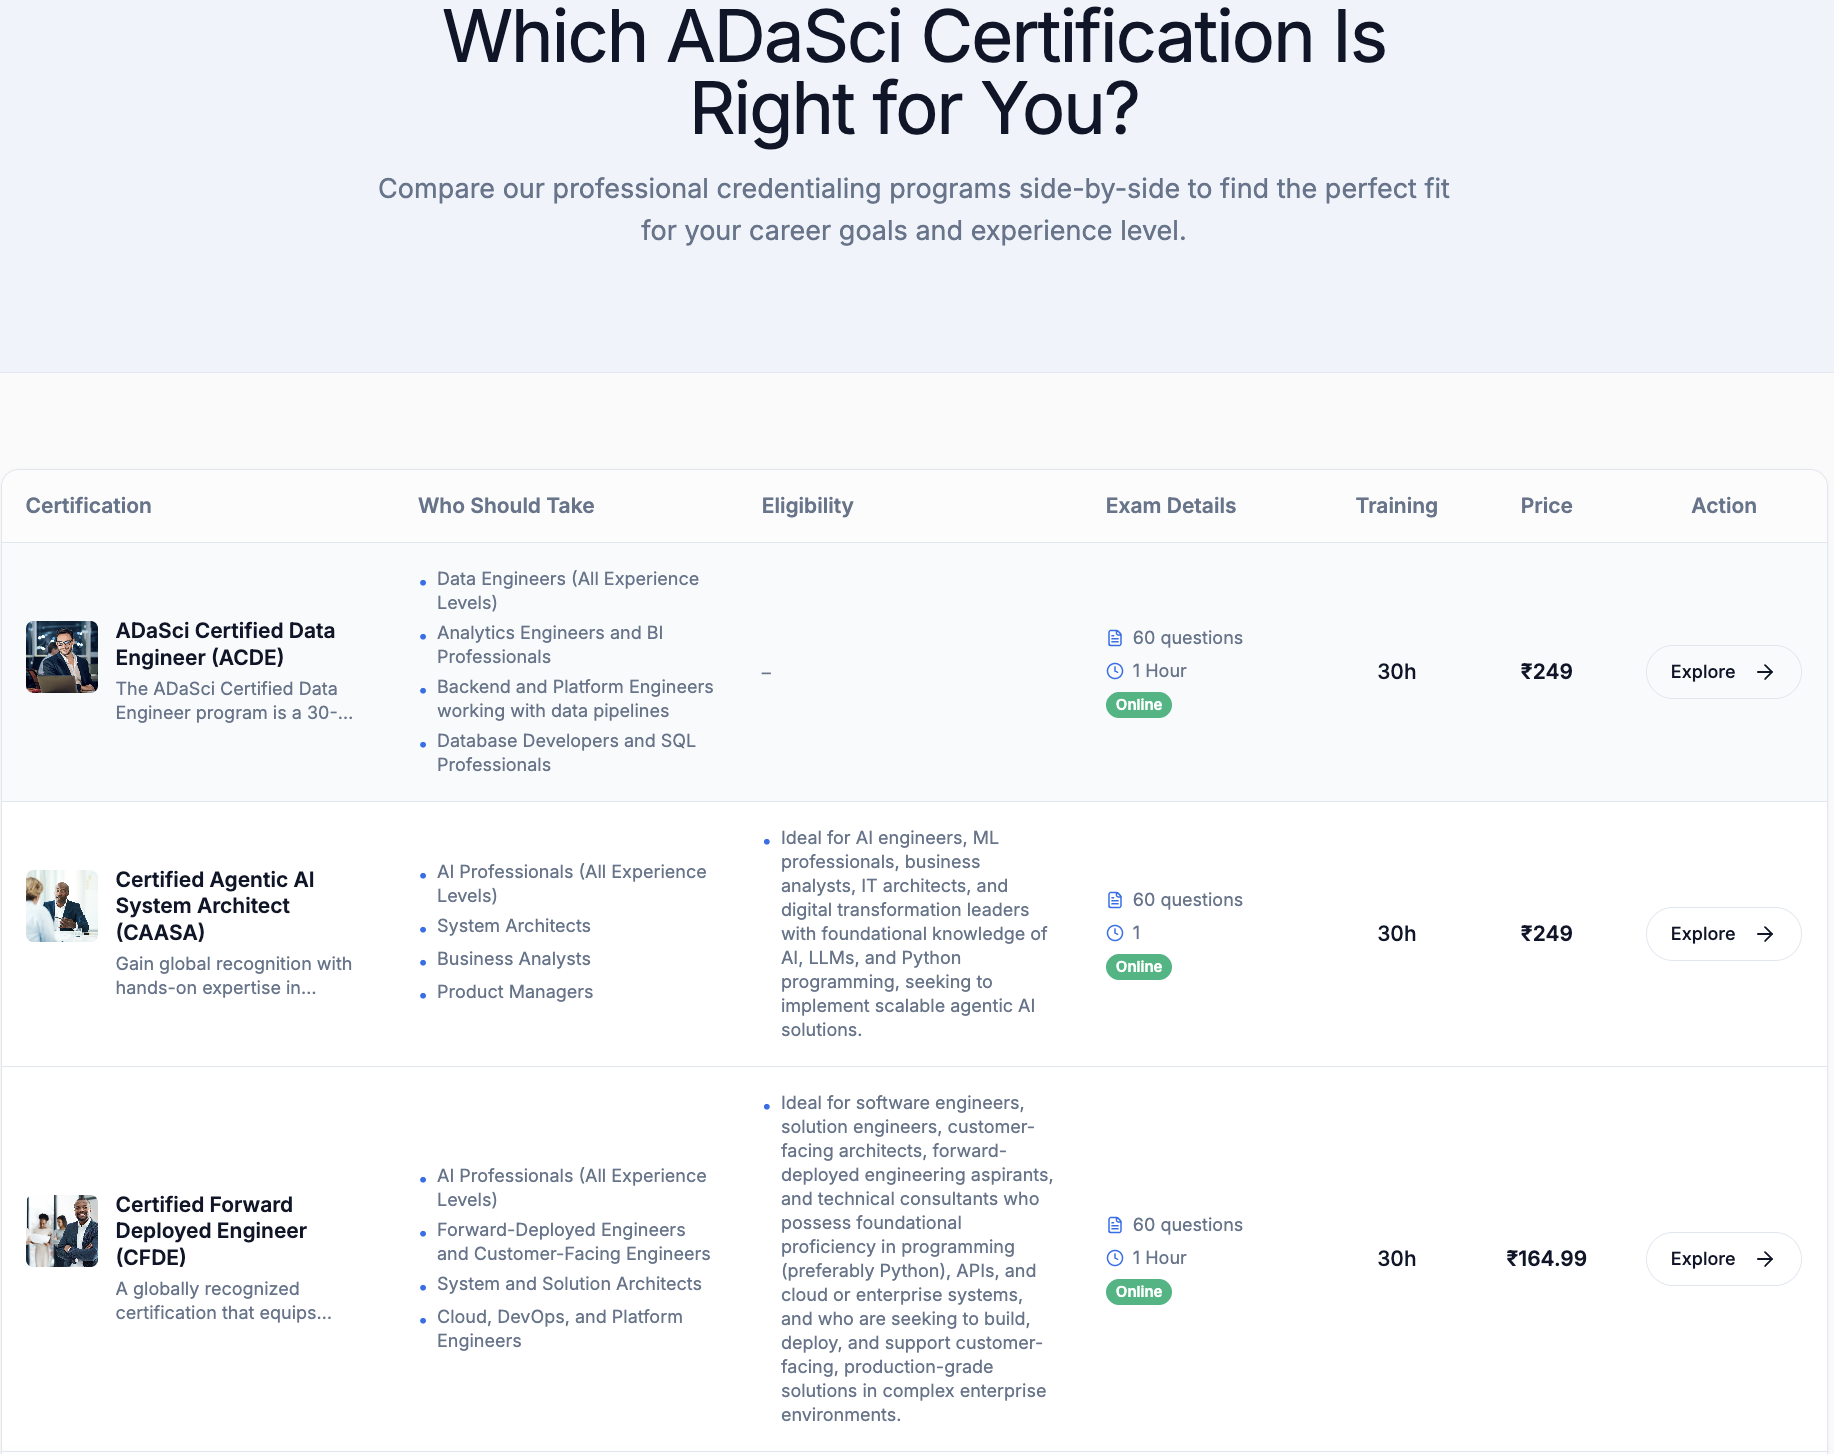Image resolution: width=1834 pixels, height=1454 pixels.
Task: Click the Certification column header
Action: (x=89, y=506)
